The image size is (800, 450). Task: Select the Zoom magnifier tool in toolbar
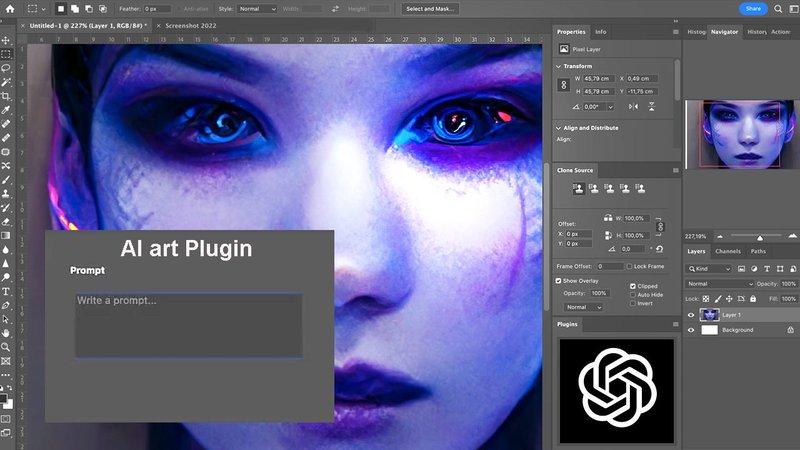coord(6,347)
